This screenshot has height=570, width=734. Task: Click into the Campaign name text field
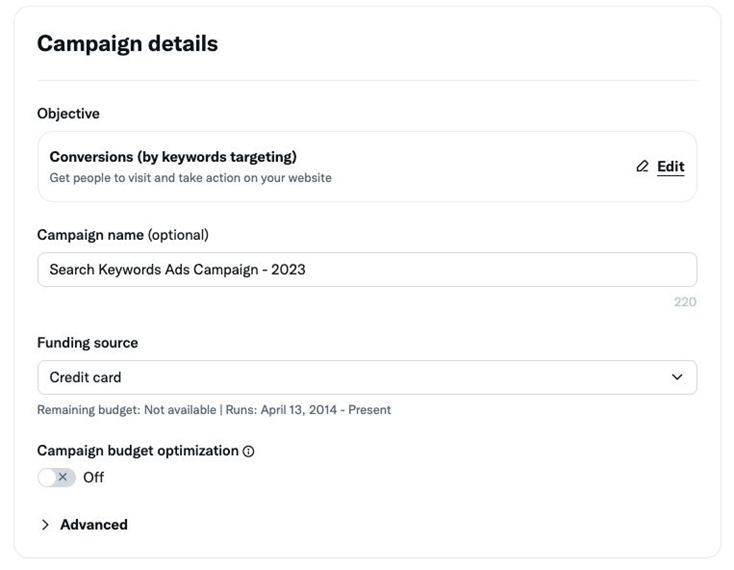click(x=366, y=269)
